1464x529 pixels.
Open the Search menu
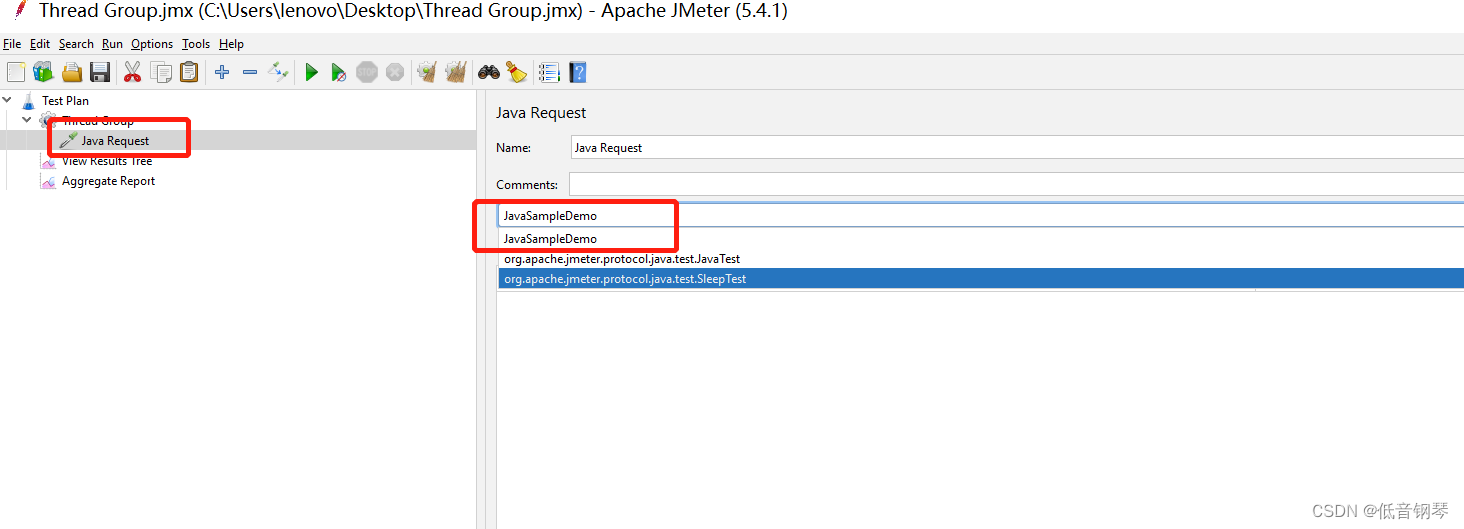pos(76,44)
